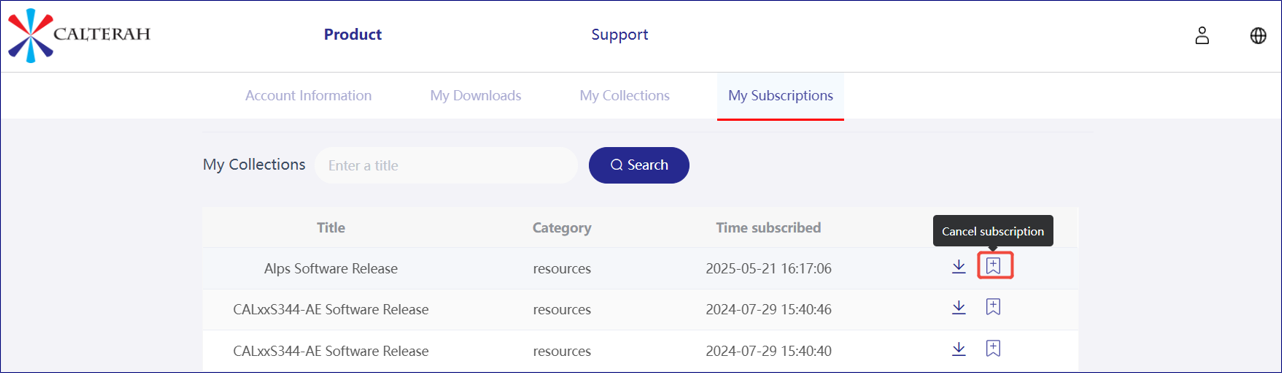This screenshot has width=1282, height=373.
Task: Focus the Enter a title field
Action: coord(446,165)
